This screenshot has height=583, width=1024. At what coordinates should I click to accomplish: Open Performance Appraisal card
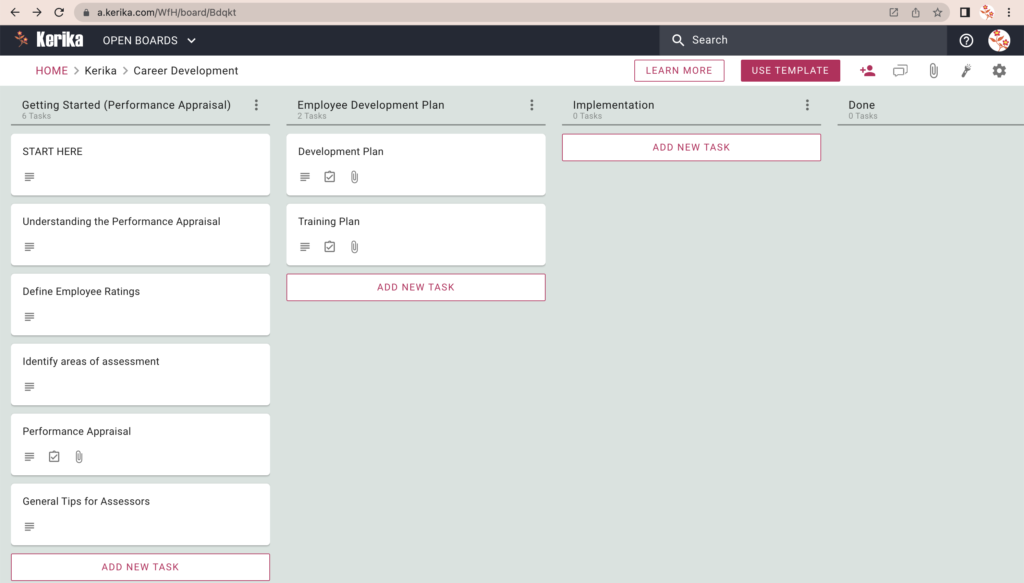(140, 444)
